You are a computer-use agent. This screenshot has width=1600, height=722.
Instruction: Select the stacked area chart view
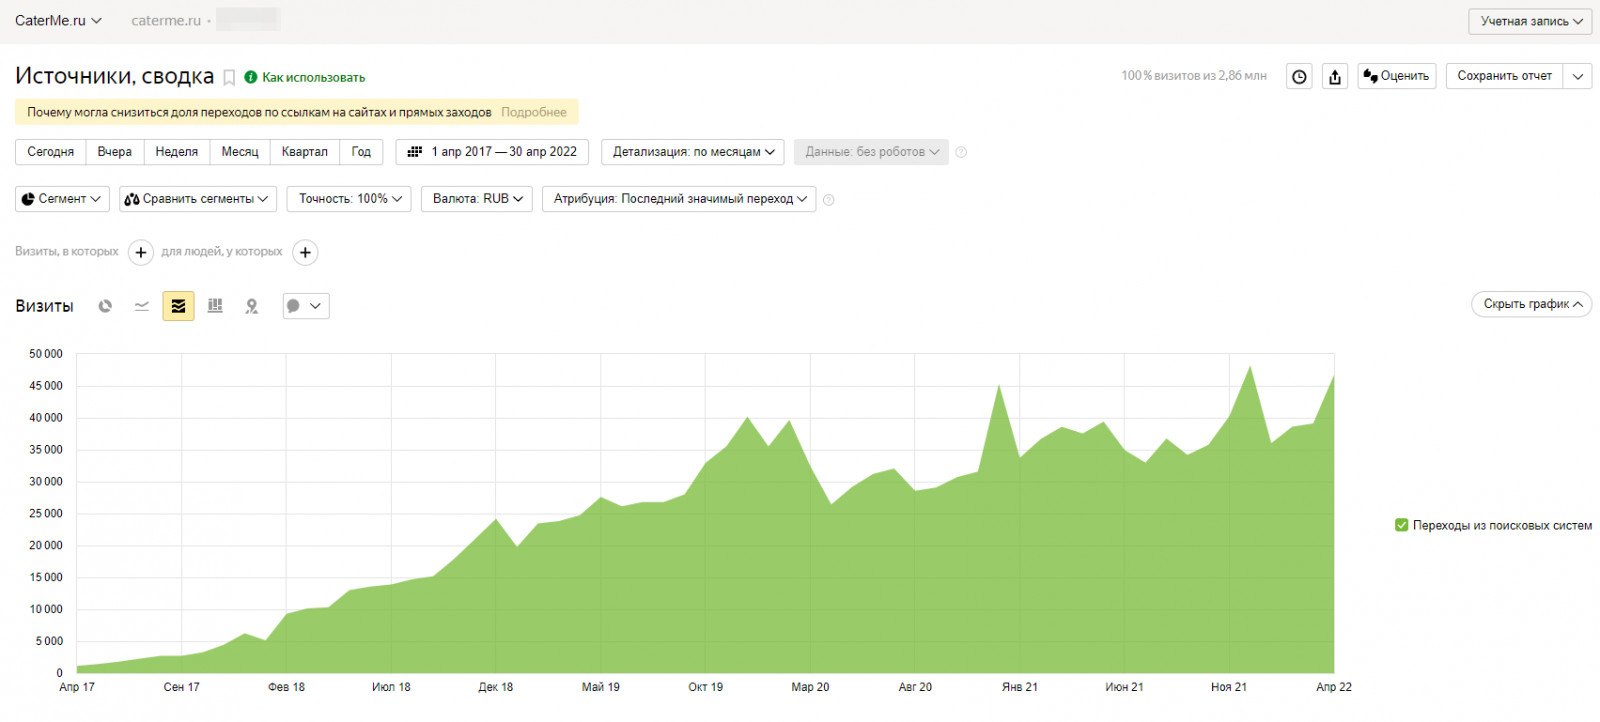click(x=178, y=306)
